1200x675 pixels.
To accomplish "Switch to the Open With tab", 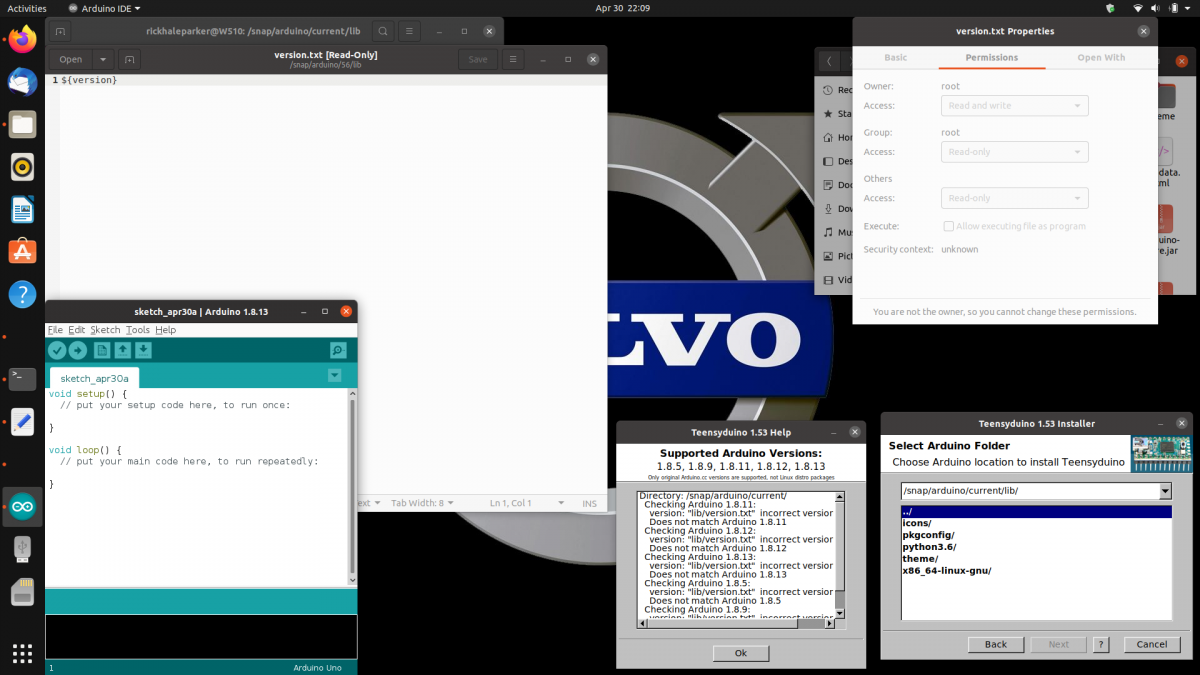I will (x=1100, y=57).
